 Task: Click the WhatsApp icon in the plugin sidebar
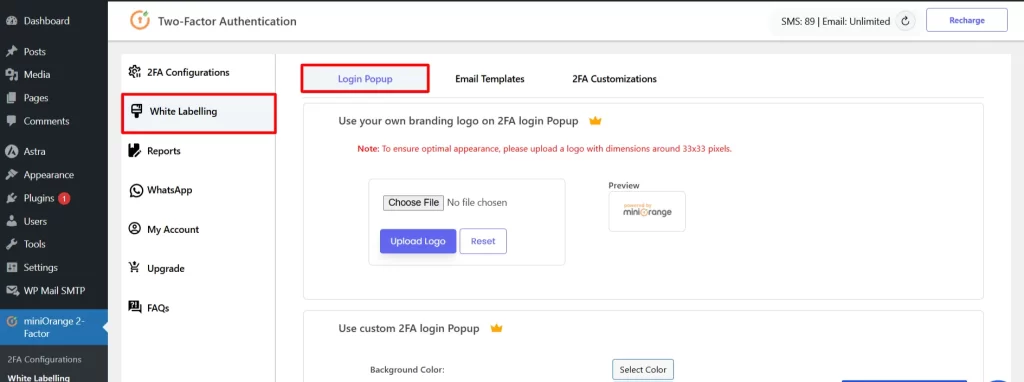(136, 190)
